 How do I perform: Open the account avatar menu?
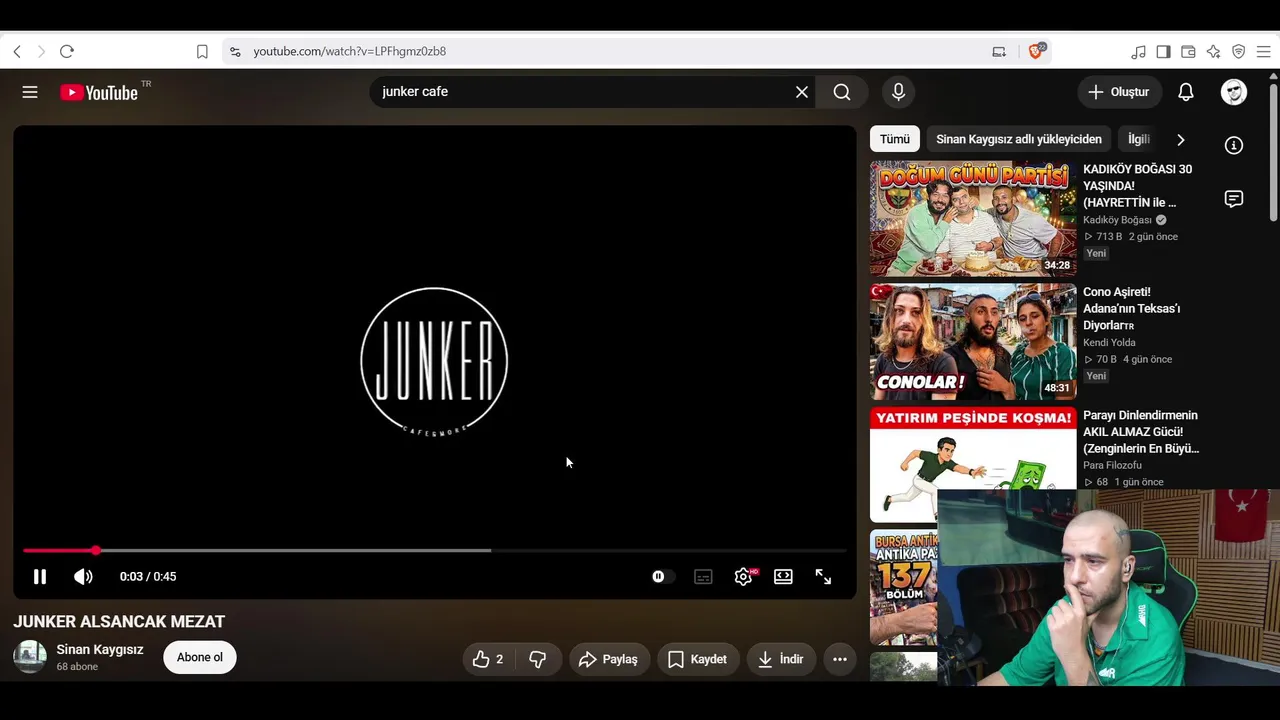(x=1234, y=92)
